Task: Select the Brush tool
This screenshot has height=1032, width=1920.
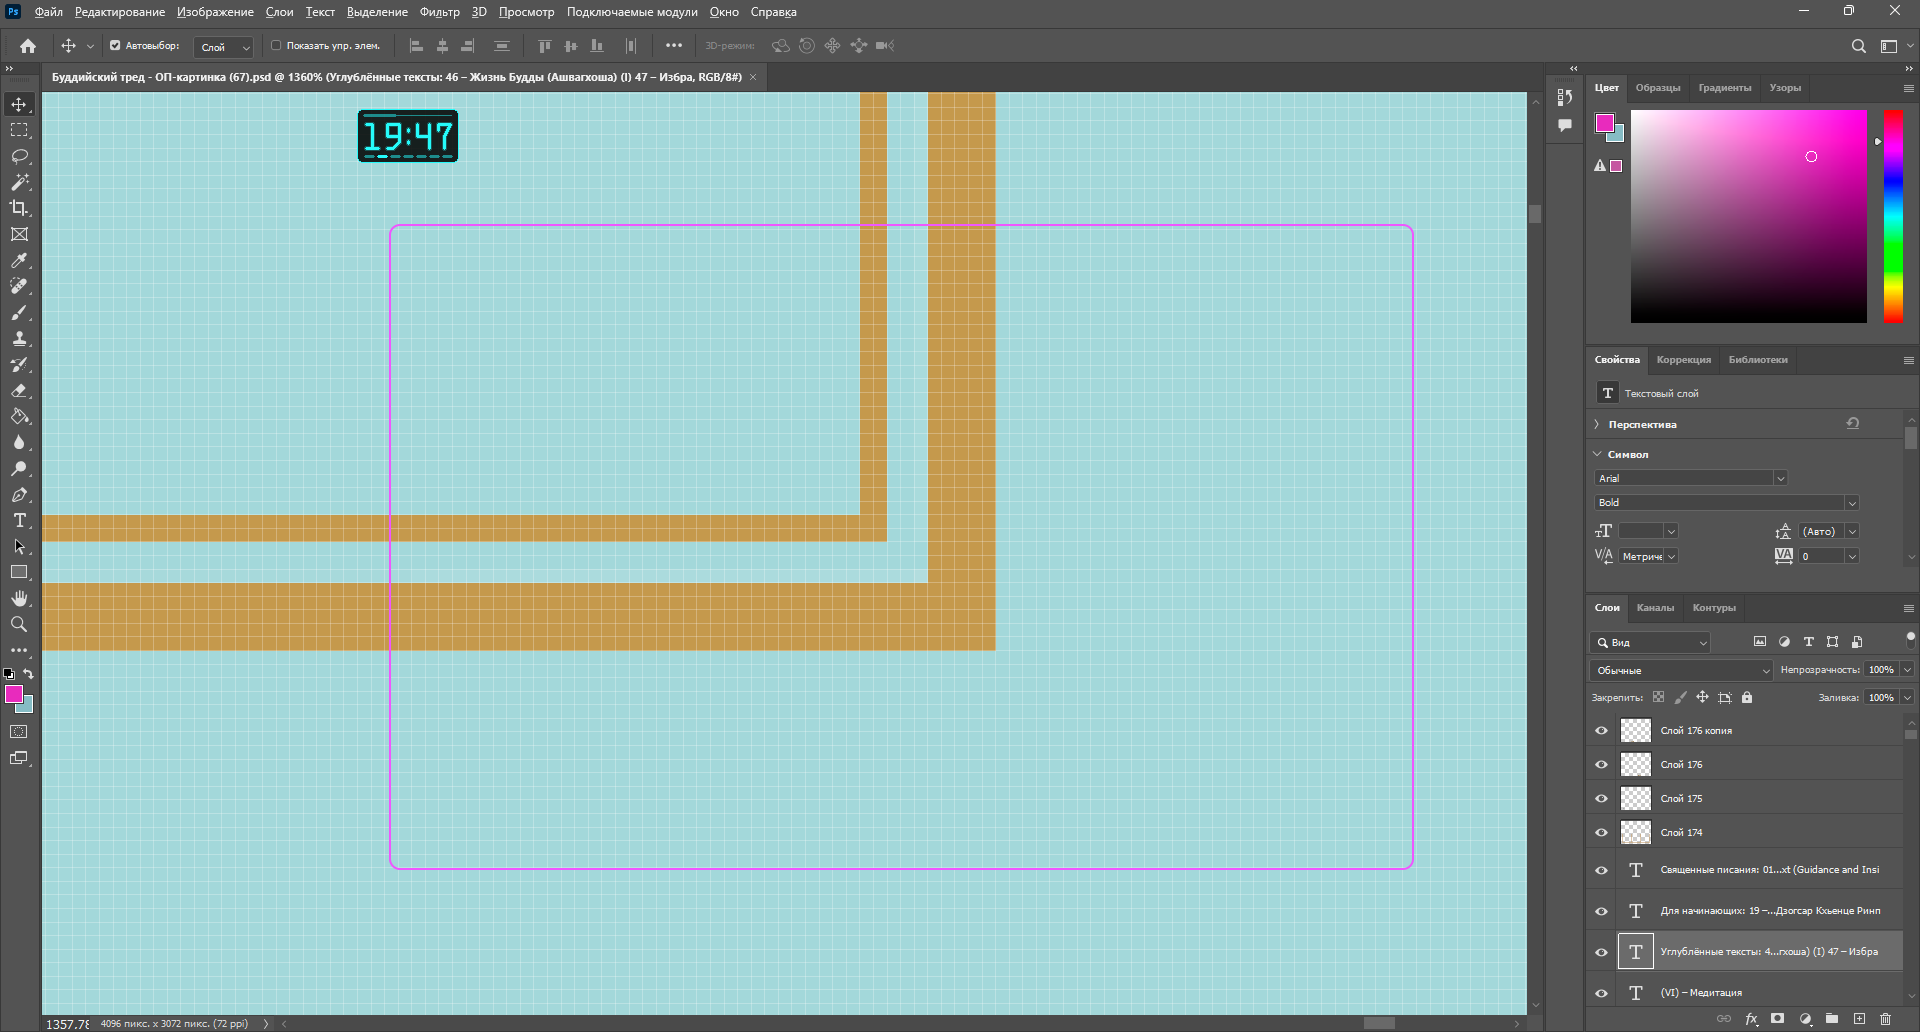Action: (19, 313)
